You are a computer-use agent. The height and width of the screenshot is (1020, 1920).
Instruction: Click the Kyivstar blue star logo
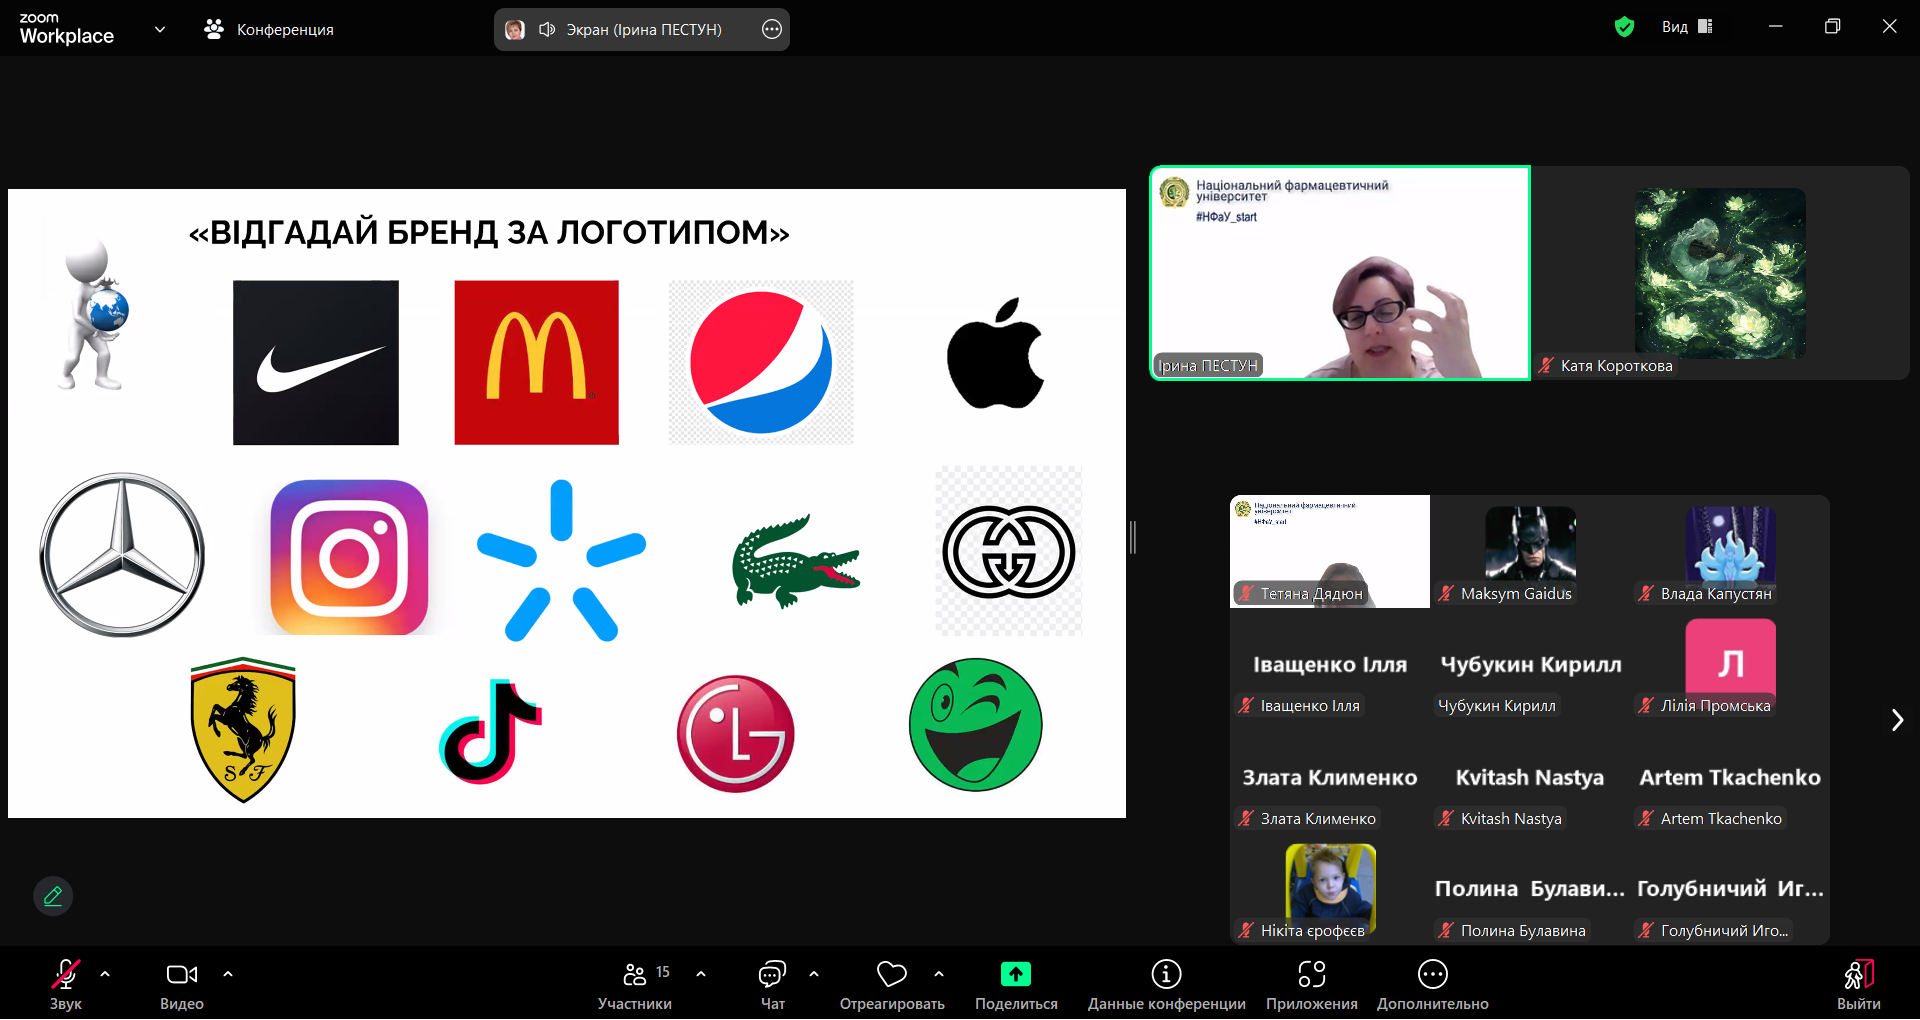coord(561,561)
